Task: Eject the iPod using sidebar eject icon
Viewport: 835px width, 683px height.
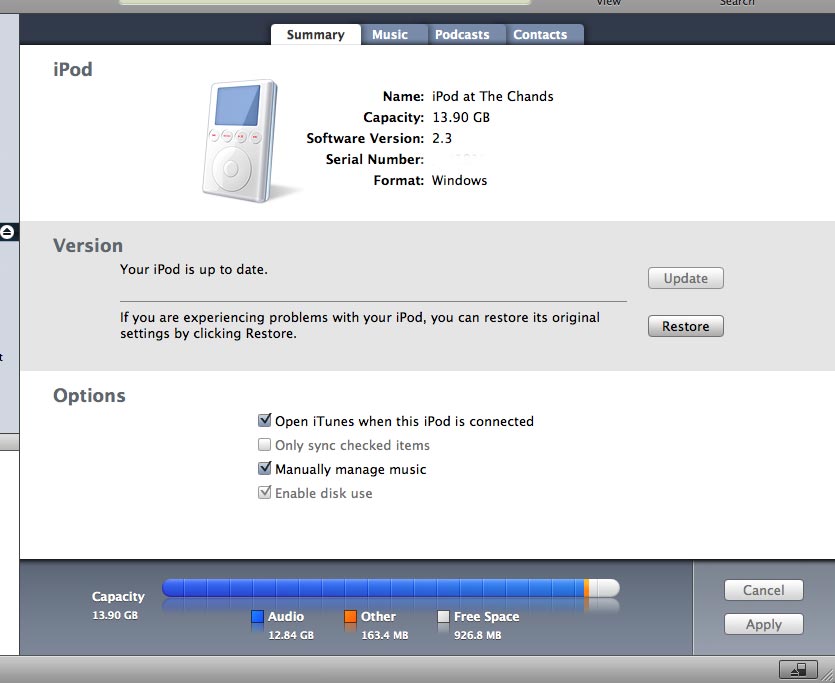Action: [7, 232]
